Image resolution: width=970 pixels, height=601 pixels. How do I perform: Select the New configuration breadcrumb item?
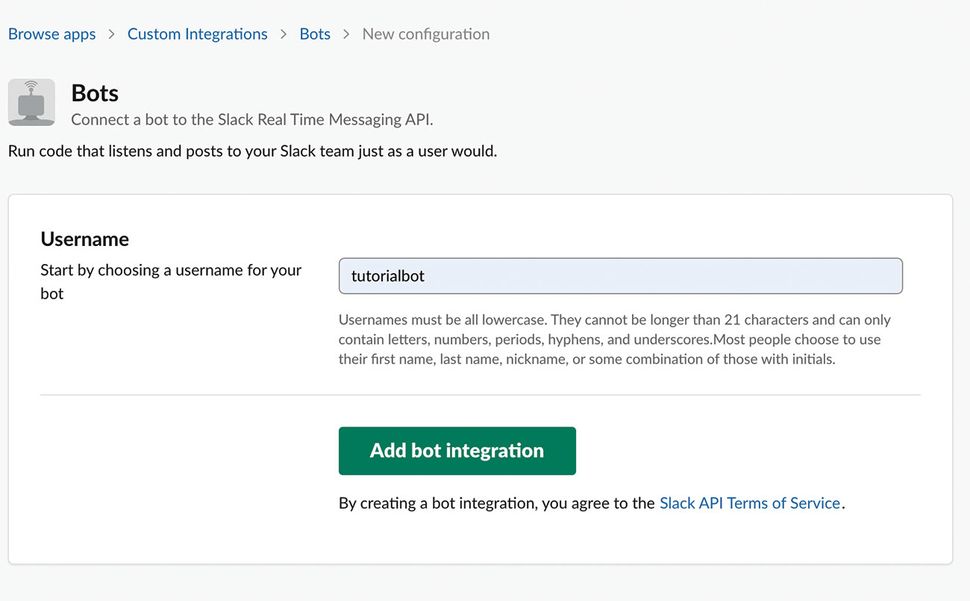pos(426,33)
